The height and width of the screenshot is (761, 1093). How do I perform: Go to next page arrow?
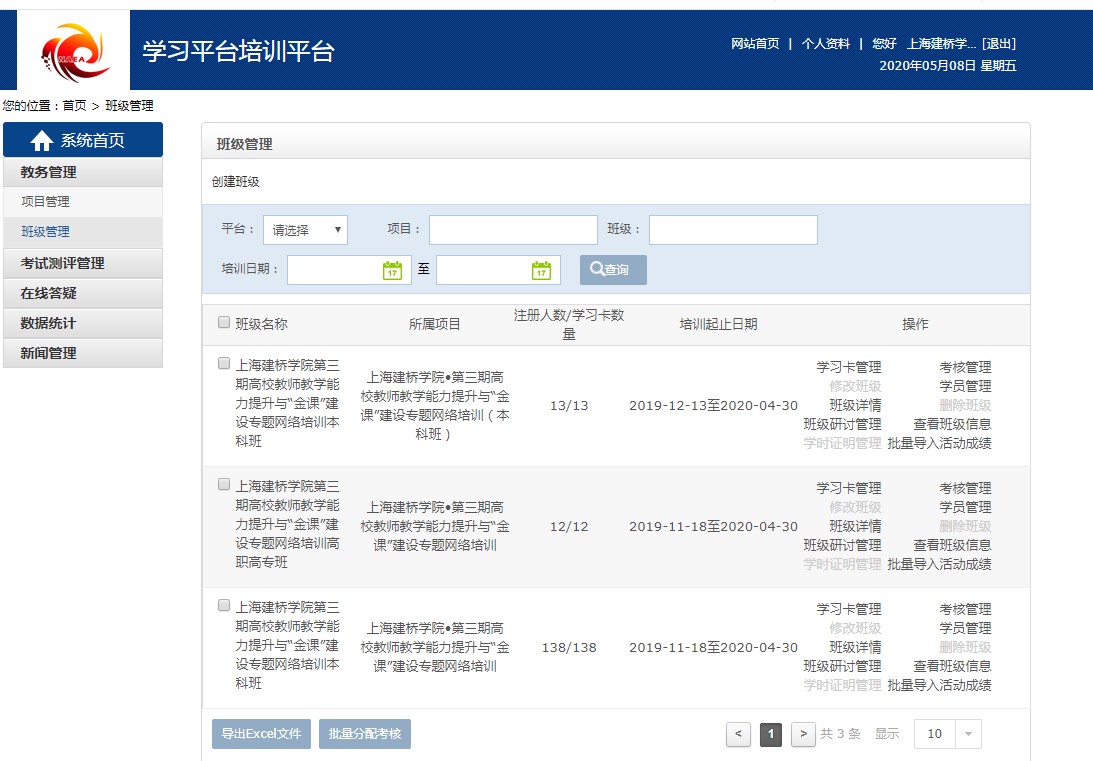coord(803,734)
